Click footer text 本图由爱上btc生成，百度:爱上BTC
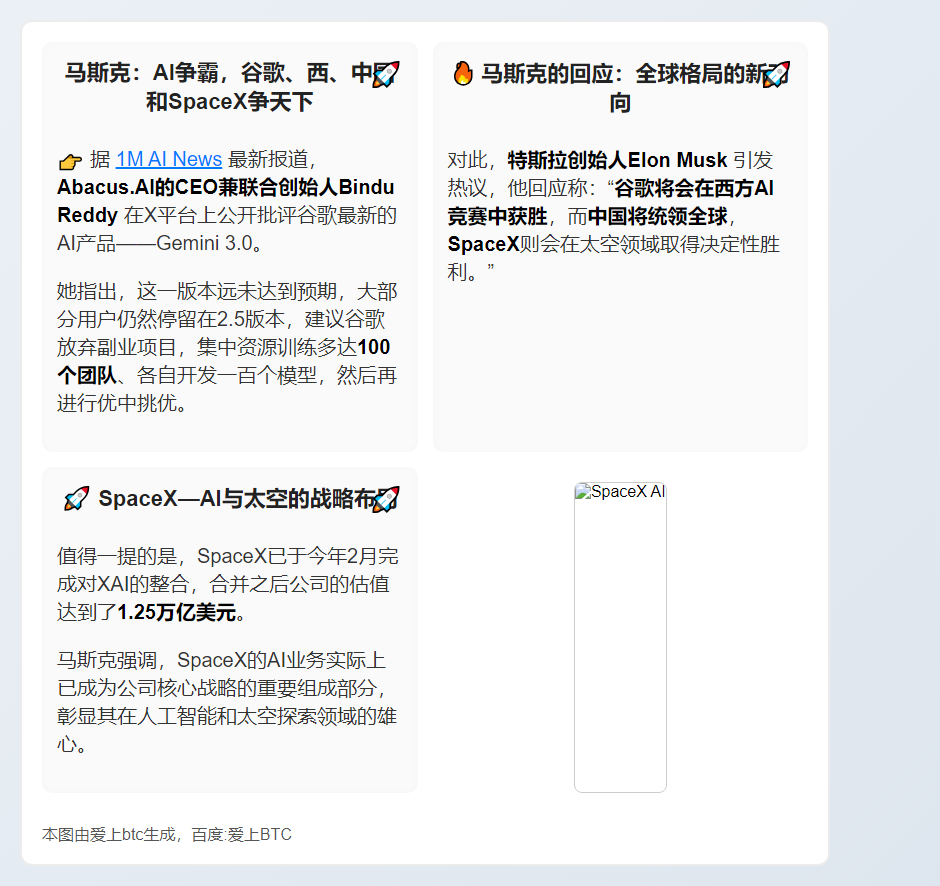This screenshot has width=940, height=886. (x=167, y=834)
